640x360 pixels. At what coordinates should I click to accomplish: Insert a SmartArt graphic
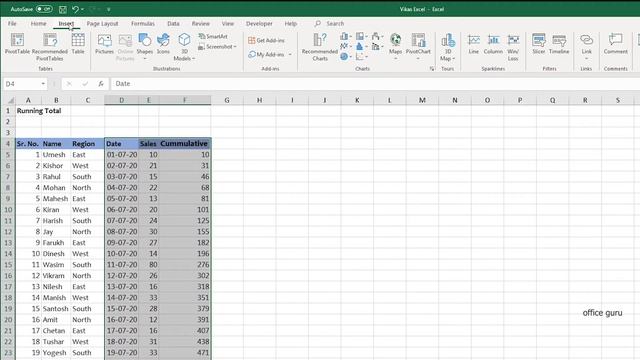click(x=213, y=36)
